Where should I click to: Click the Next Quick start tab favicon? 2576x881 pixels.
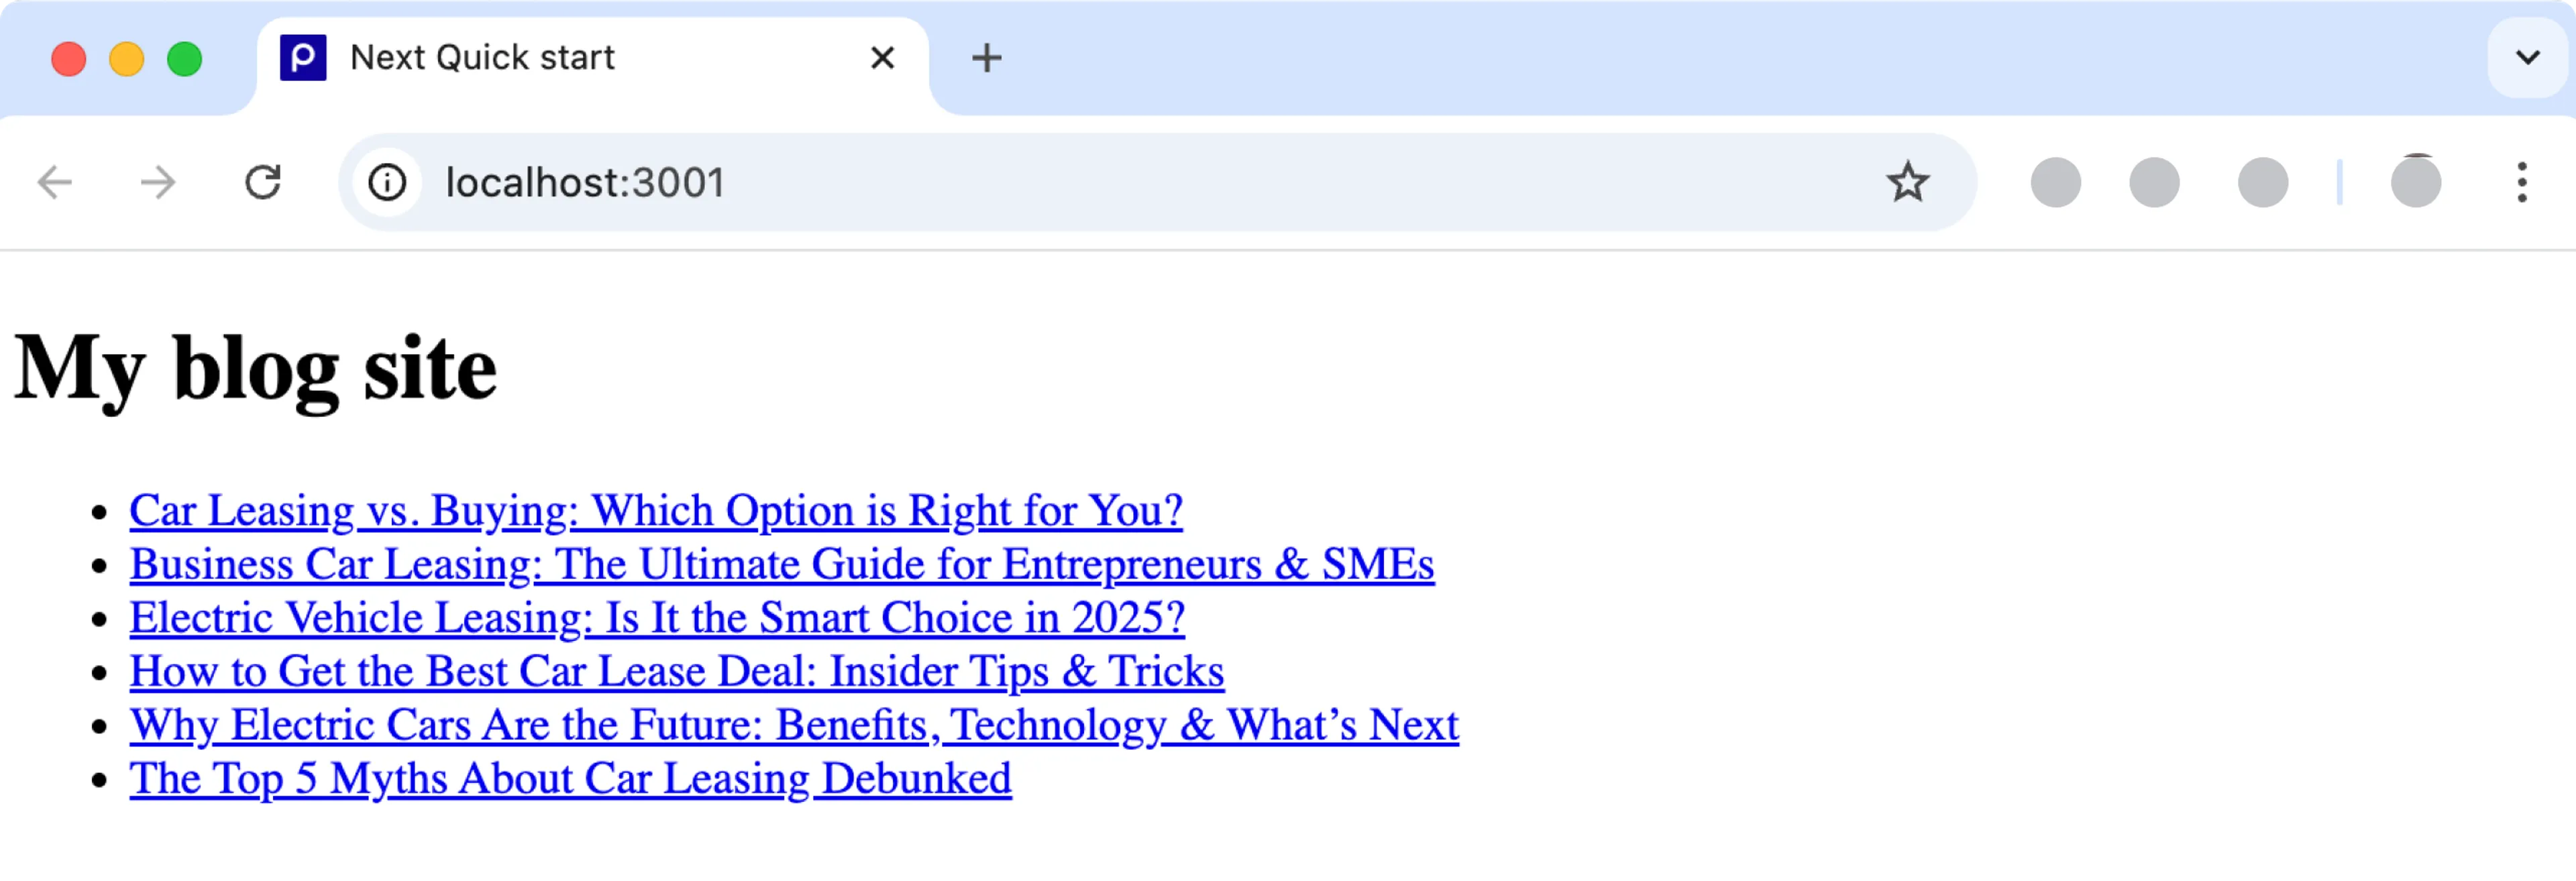tap(303, 58)
